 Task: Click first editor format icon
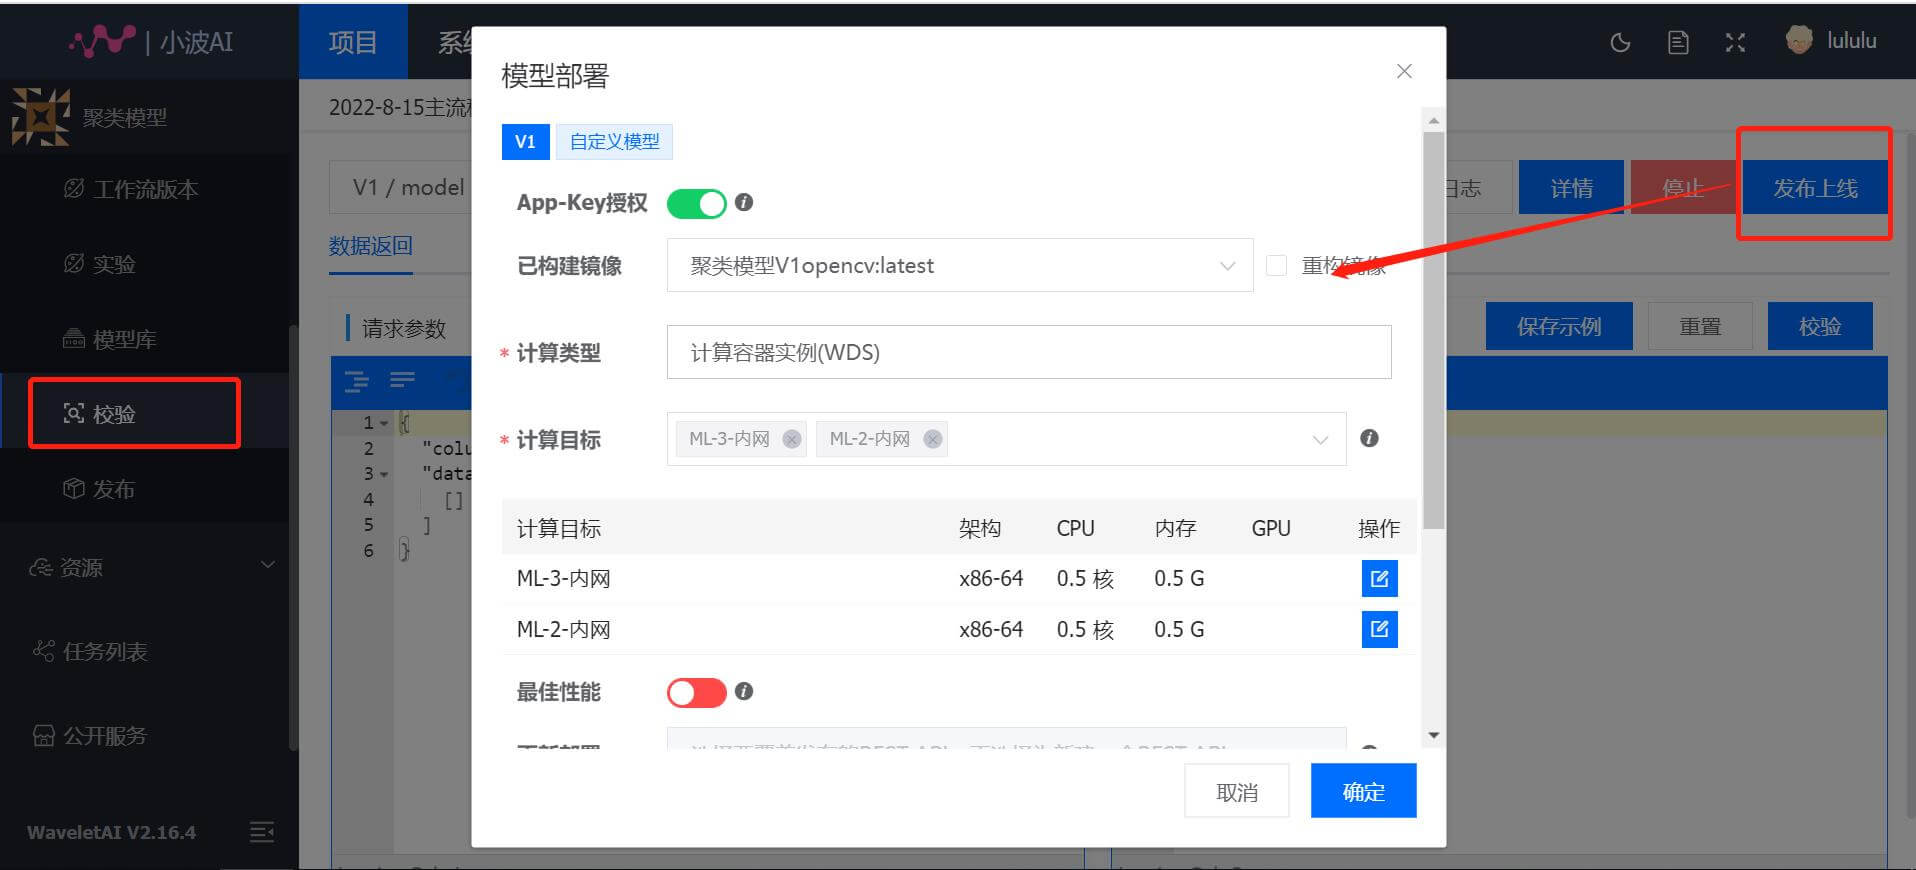[357, 380]
